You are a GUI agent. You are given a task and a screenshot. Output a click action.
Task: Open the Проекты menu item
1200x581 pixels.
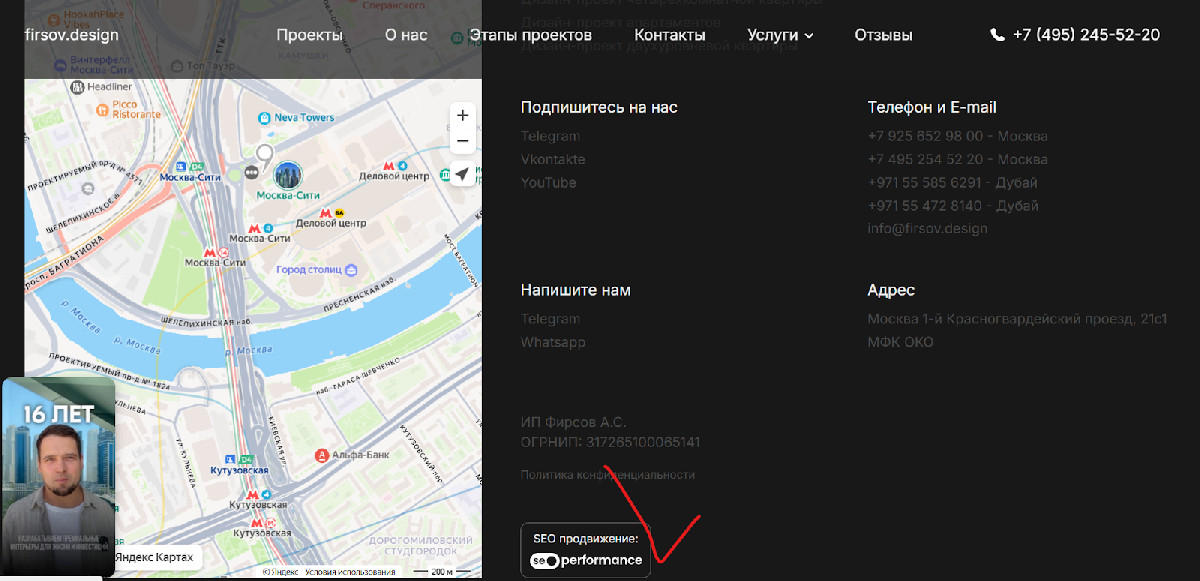[x=310, y=35]
